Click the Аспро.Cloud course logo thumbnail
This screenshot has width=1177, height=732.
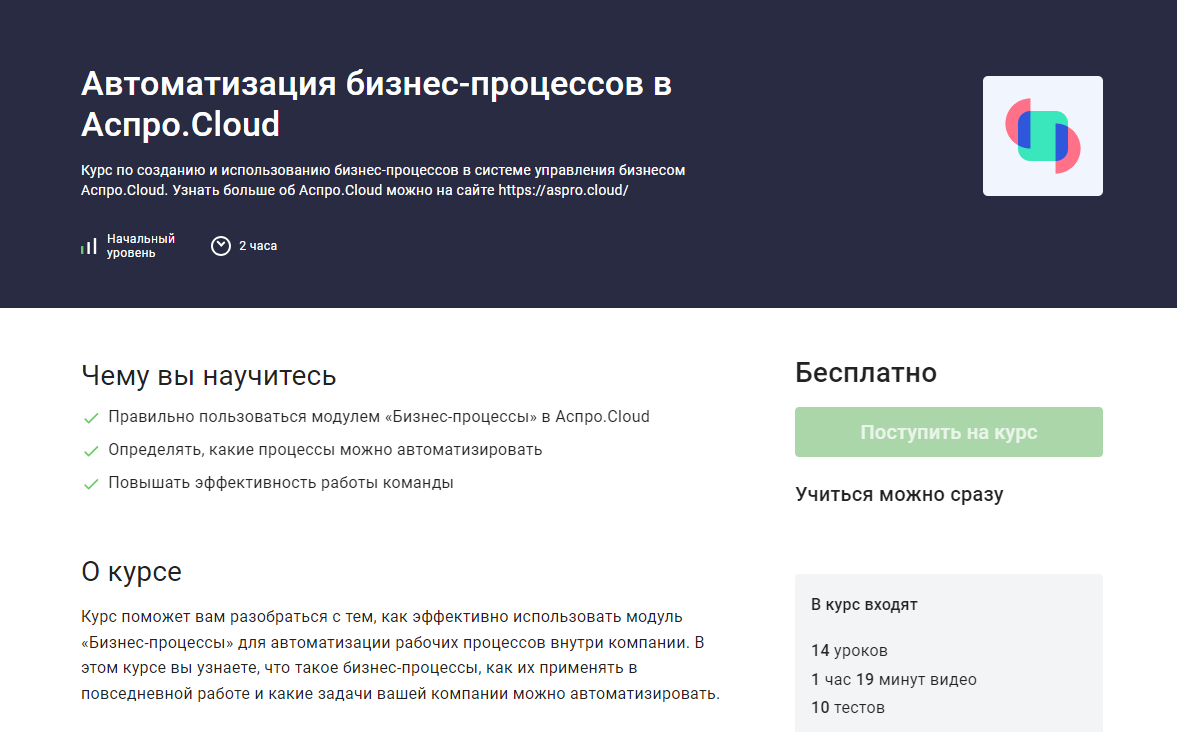click(1043, 136)
